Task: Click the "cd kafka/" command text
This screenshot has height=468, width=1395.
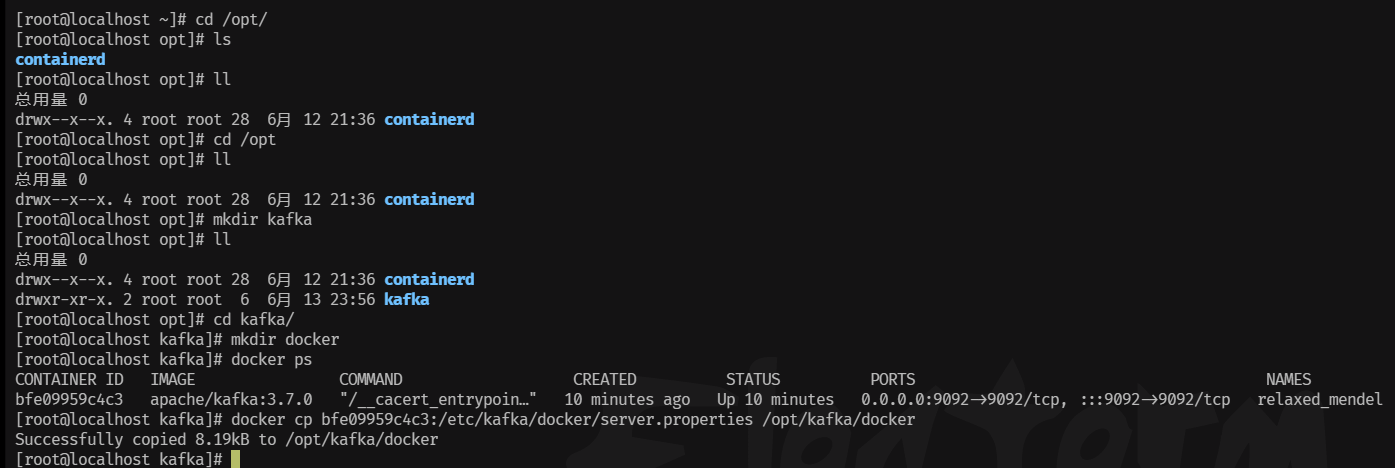Action: click(253, 319)
